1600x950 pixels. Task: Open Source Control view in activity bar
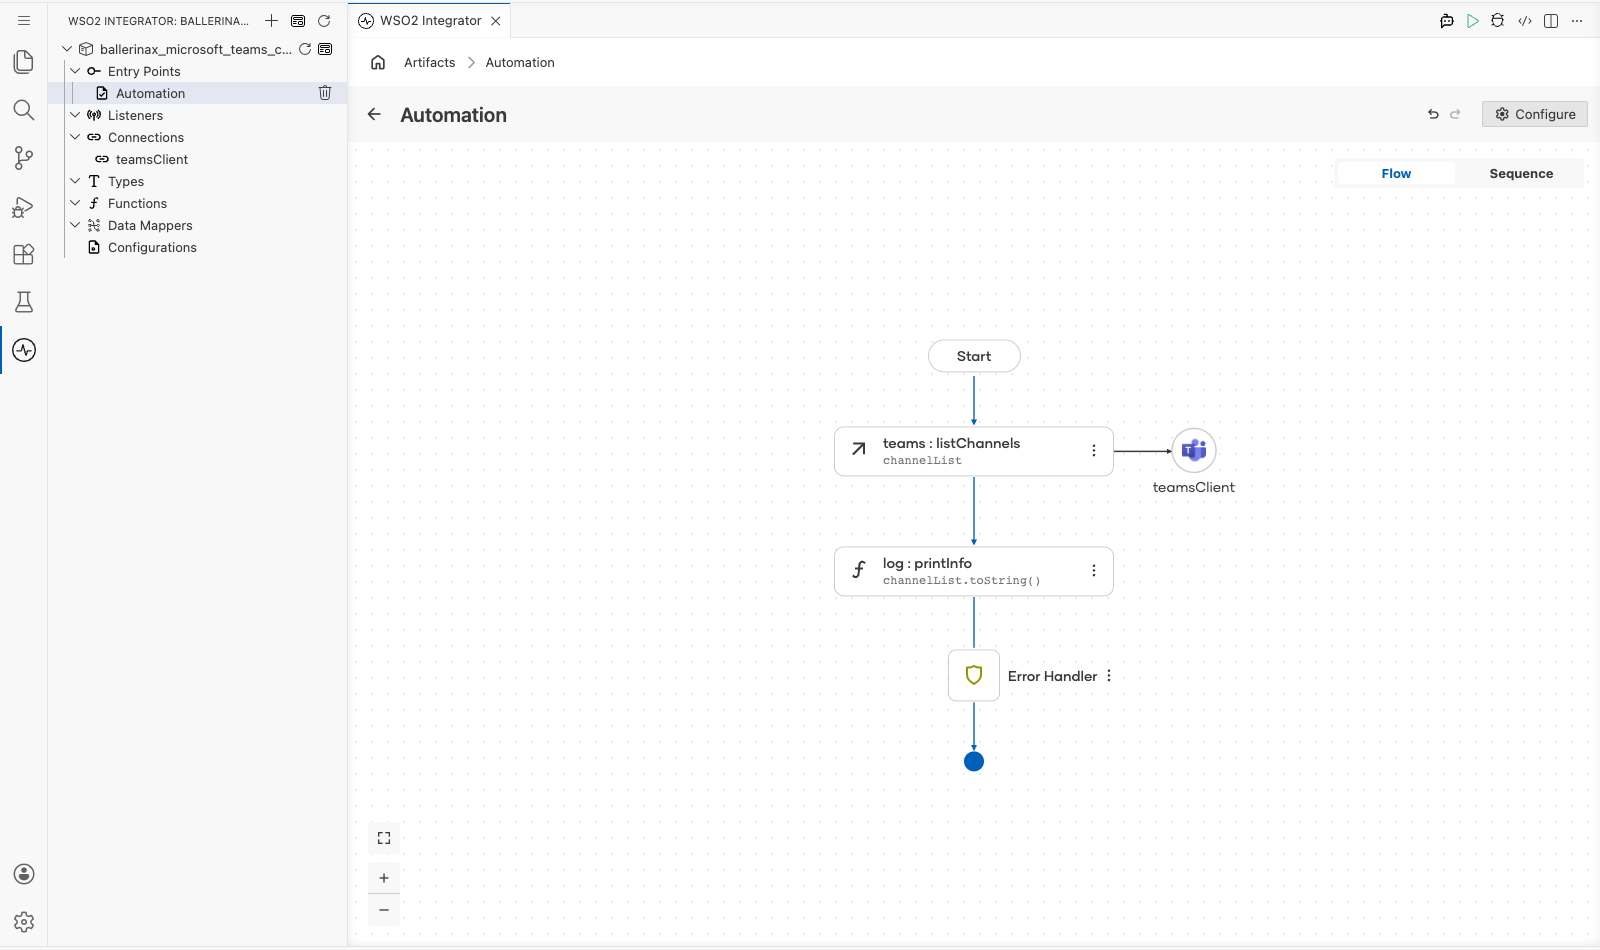point(24,158)
